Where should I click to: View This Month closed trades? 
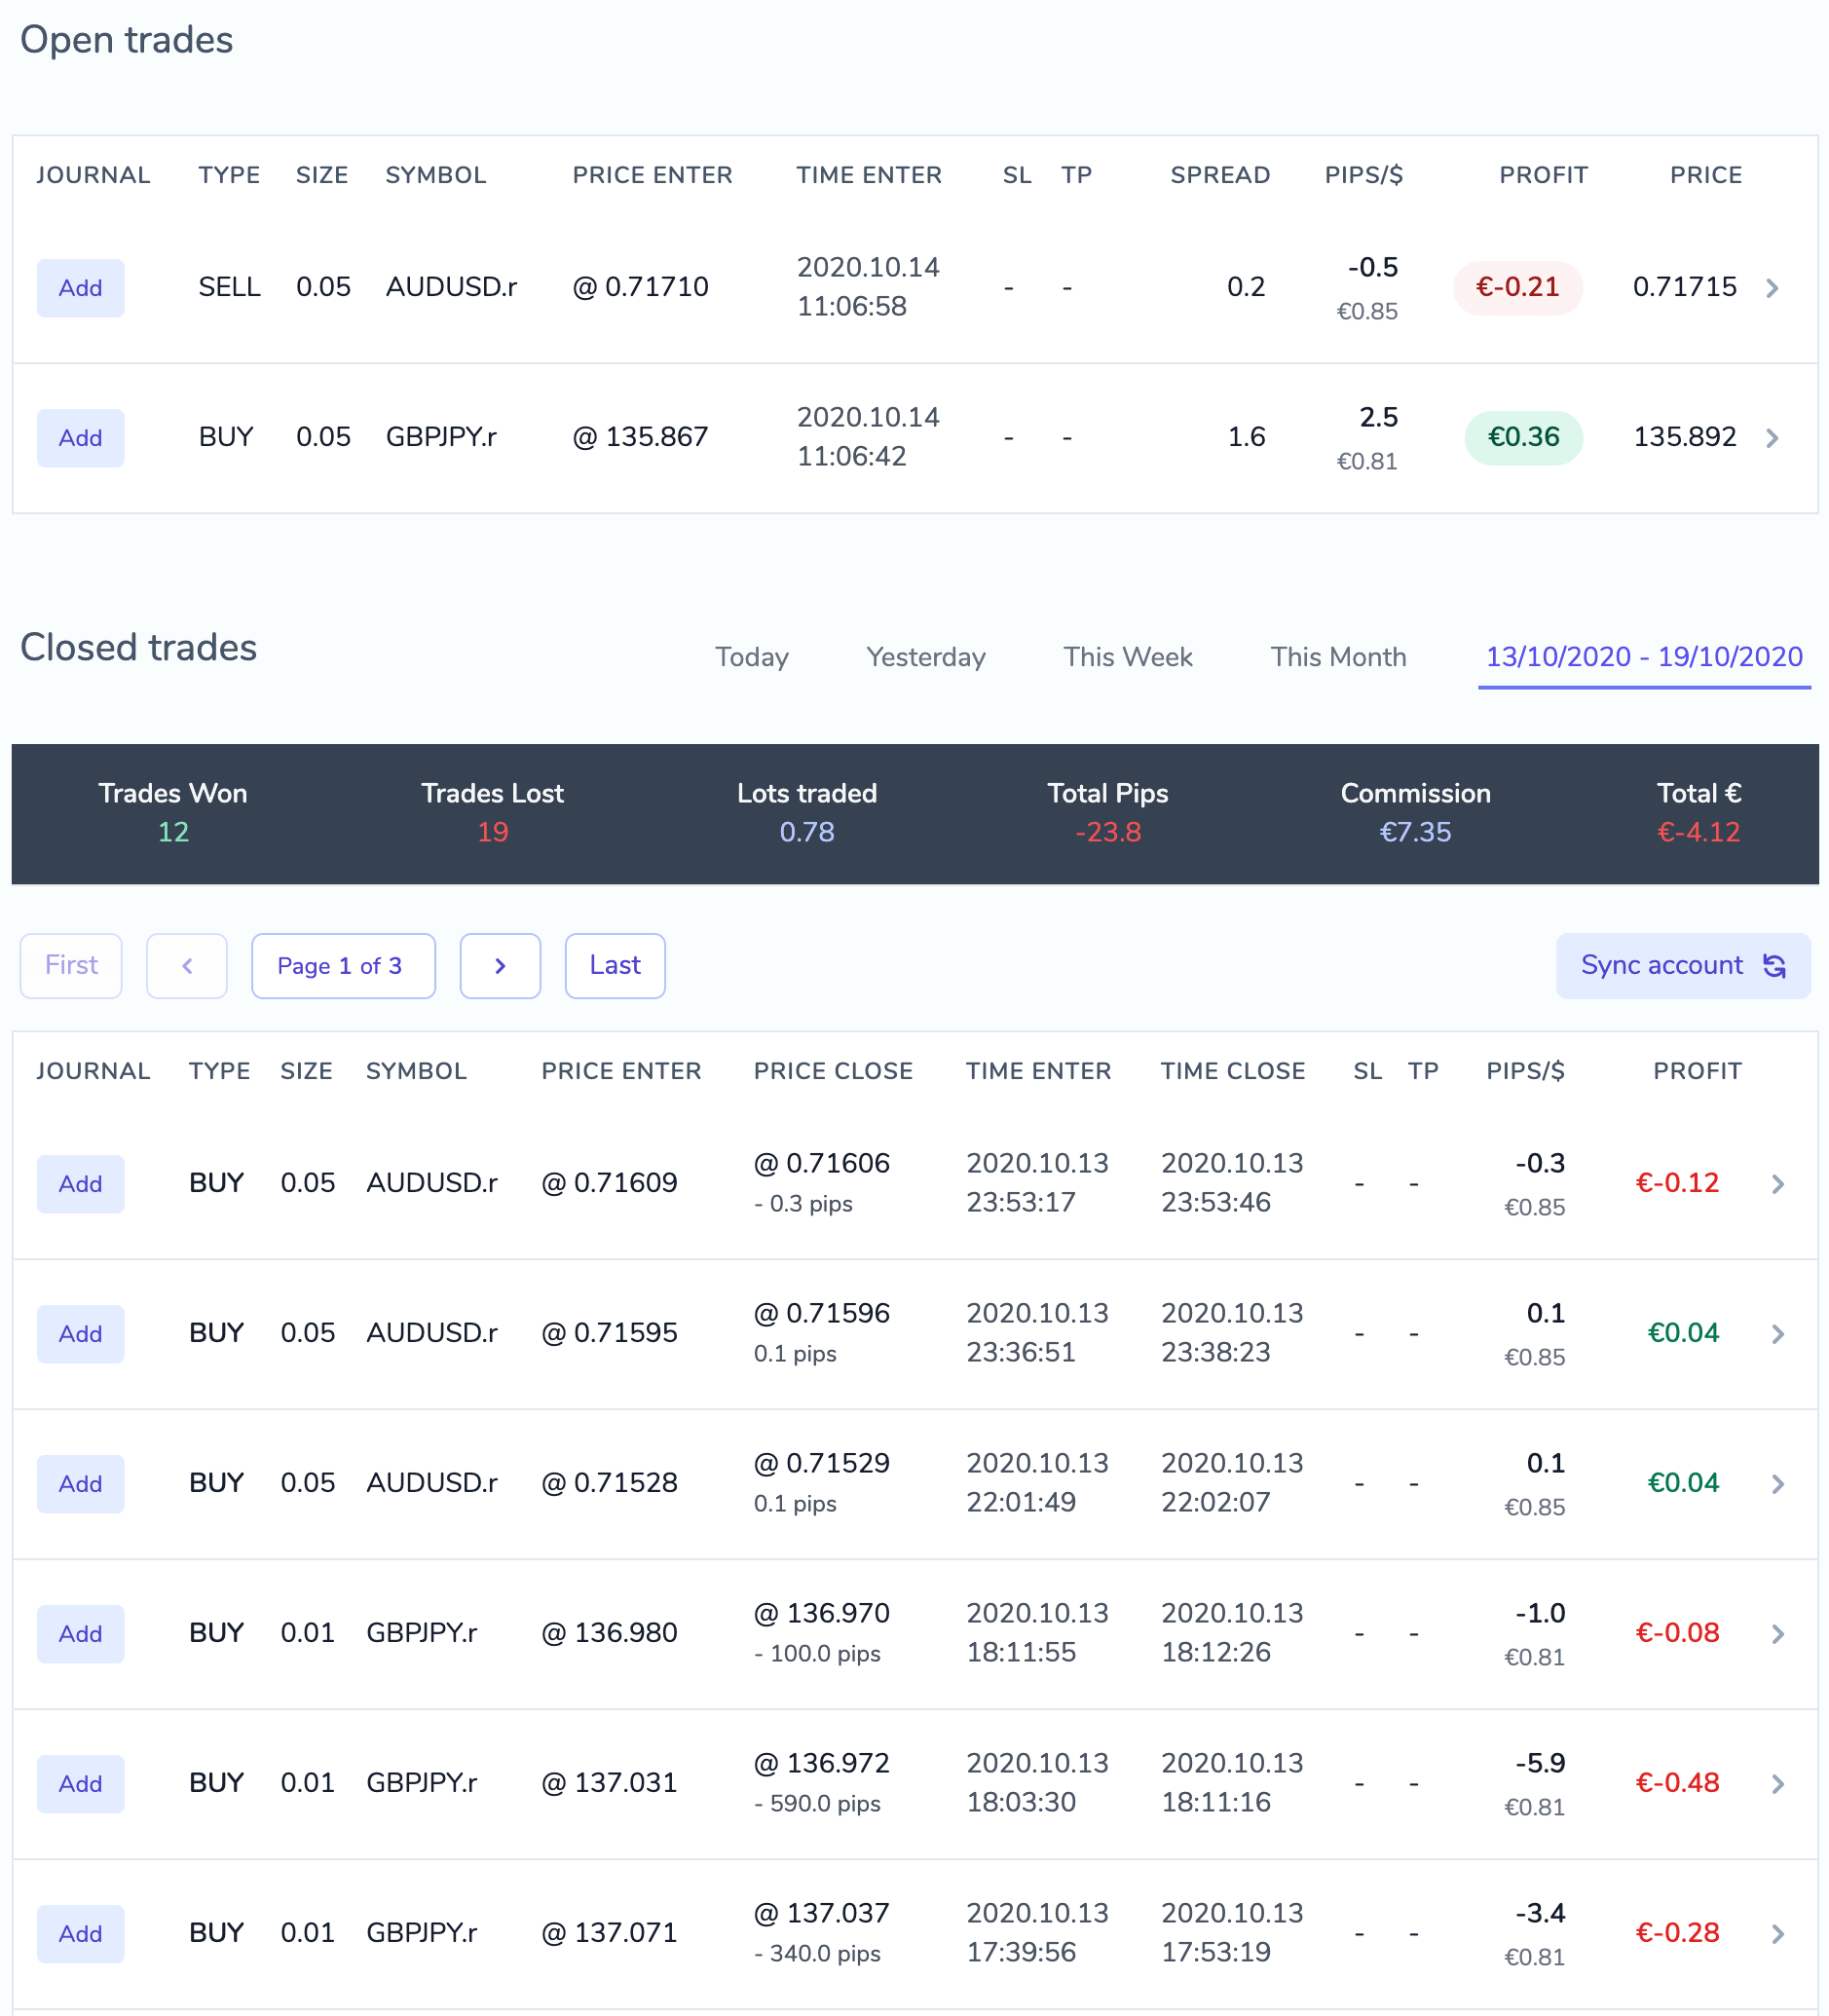1338,657
